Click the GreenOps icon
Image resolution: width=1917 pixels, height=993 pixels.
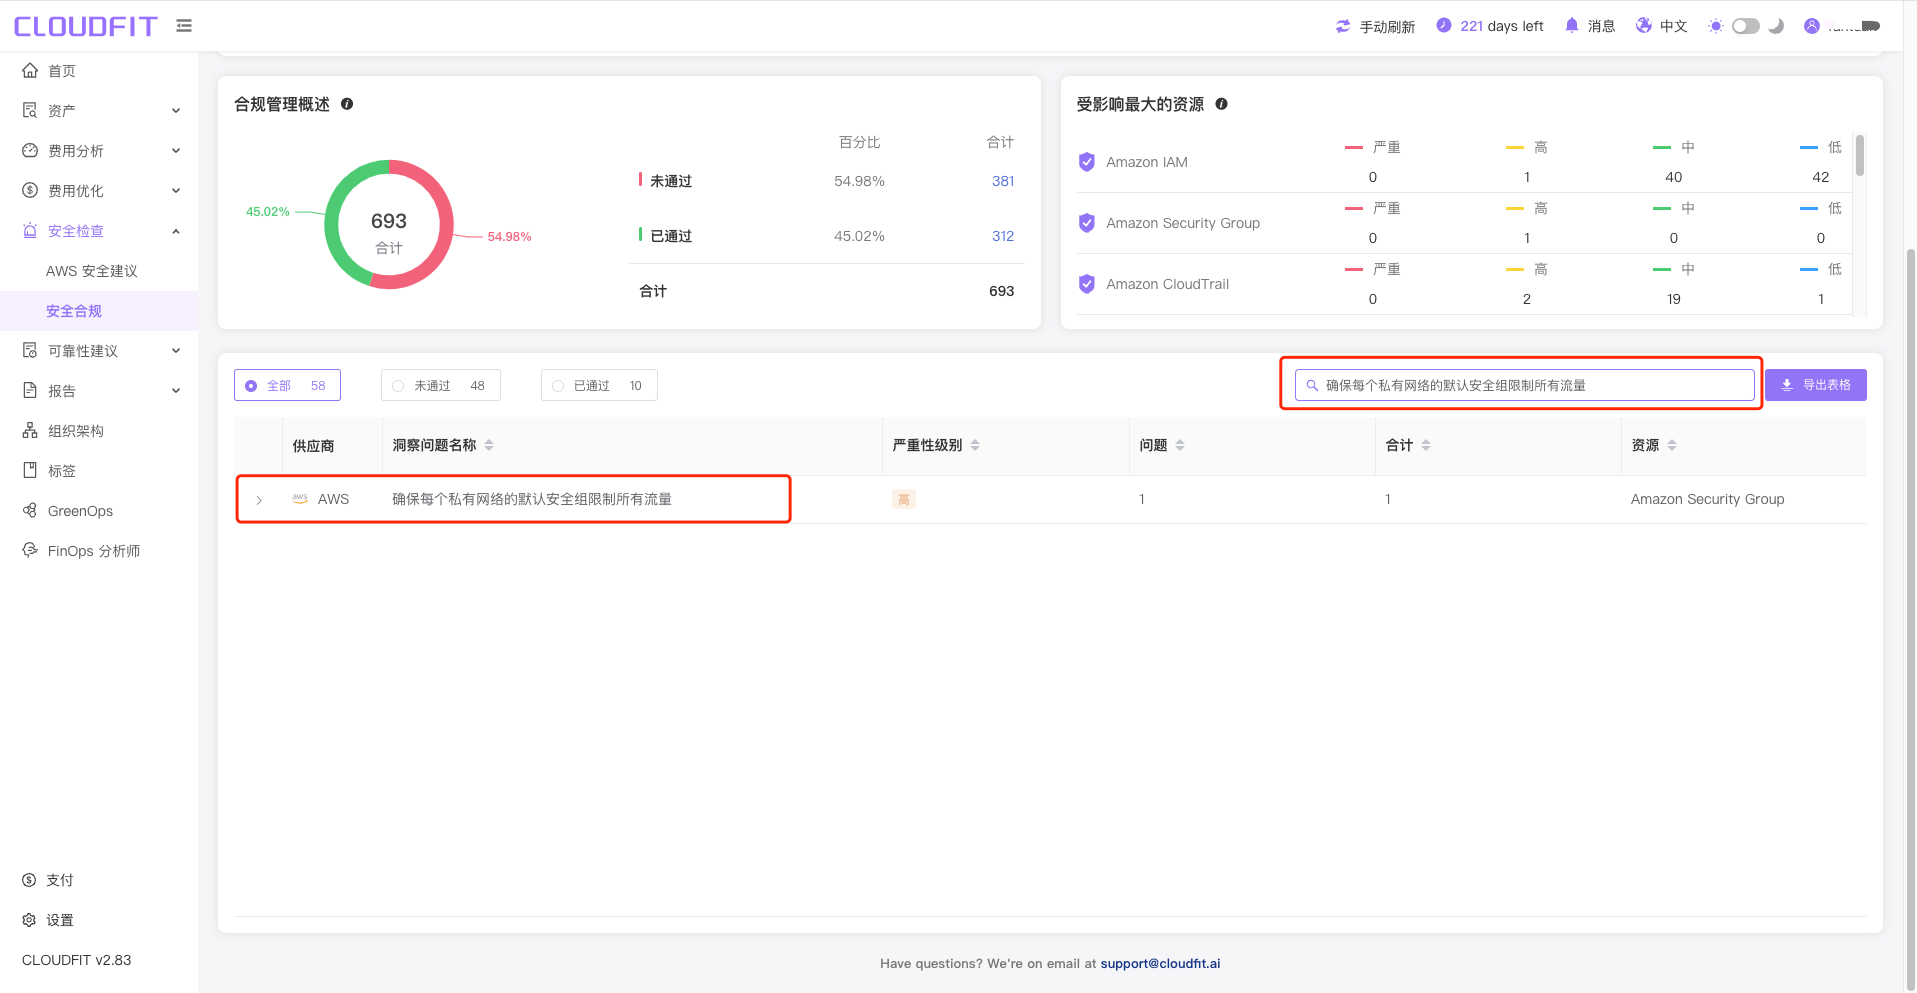(x=30, y=510)
